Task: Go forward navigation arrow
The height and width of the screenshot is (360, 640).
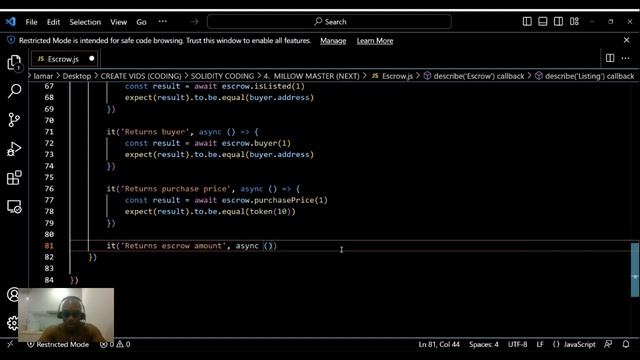Action: coord(194,22)
